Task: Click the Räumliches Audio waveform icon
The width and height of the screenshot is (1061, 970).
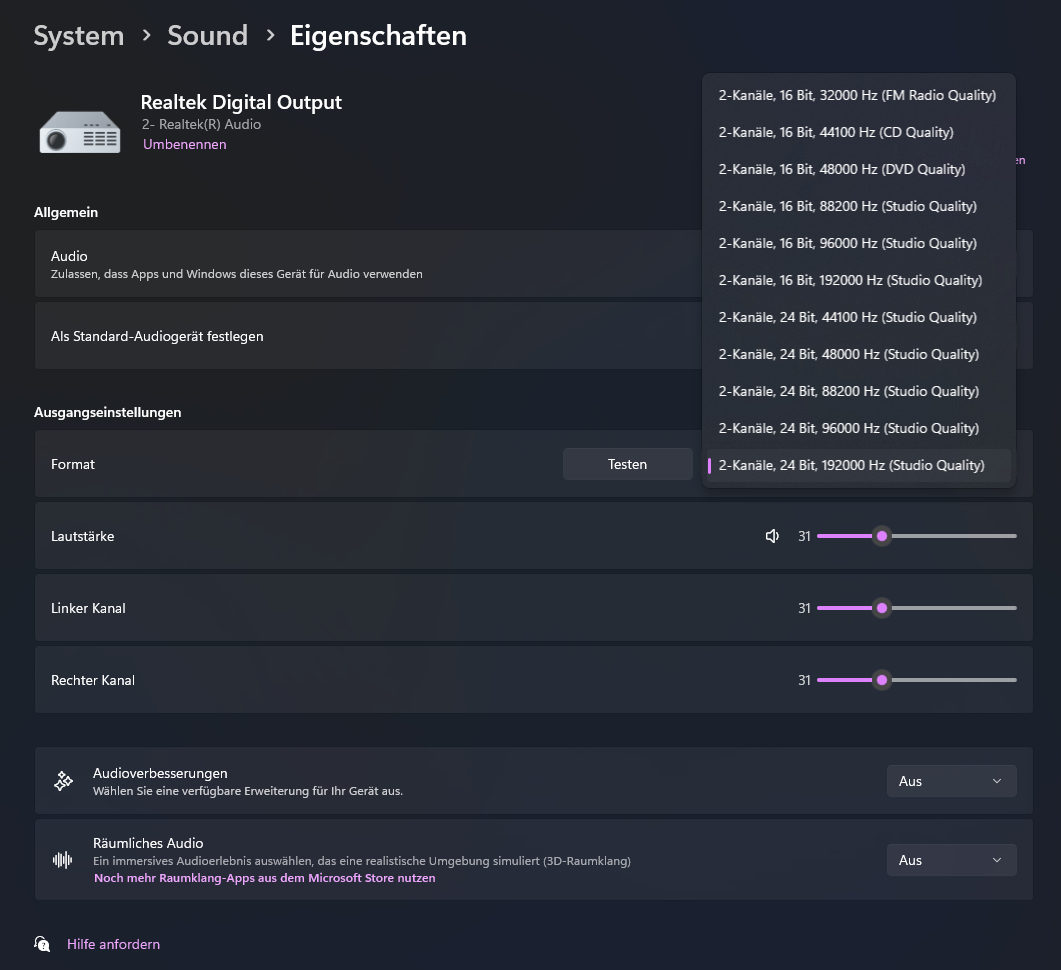Action: [63, 860]
